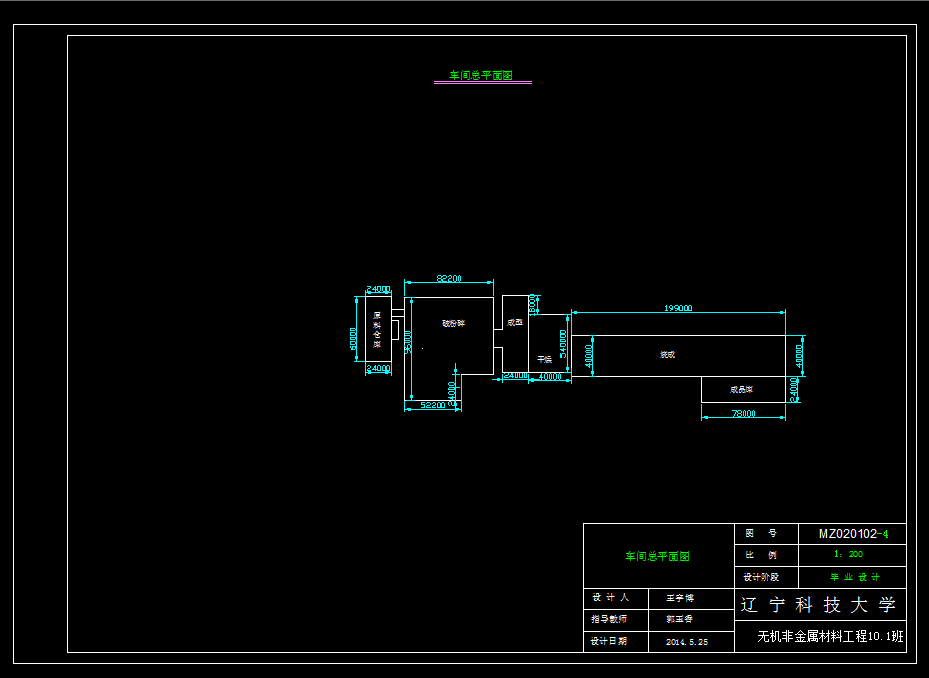Select the vertical 原料仓库 room label
This screenshot has height=678, width=929.
click(377, 330)
